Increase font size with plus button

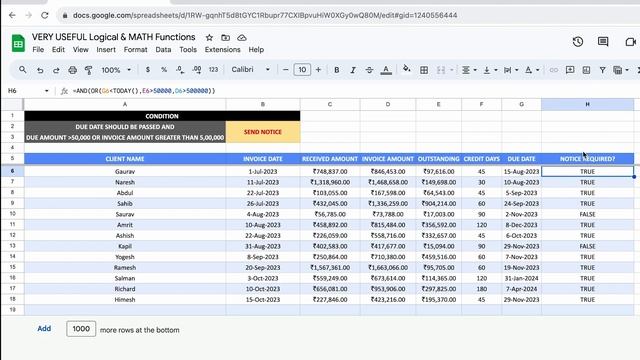pos(318,70)
